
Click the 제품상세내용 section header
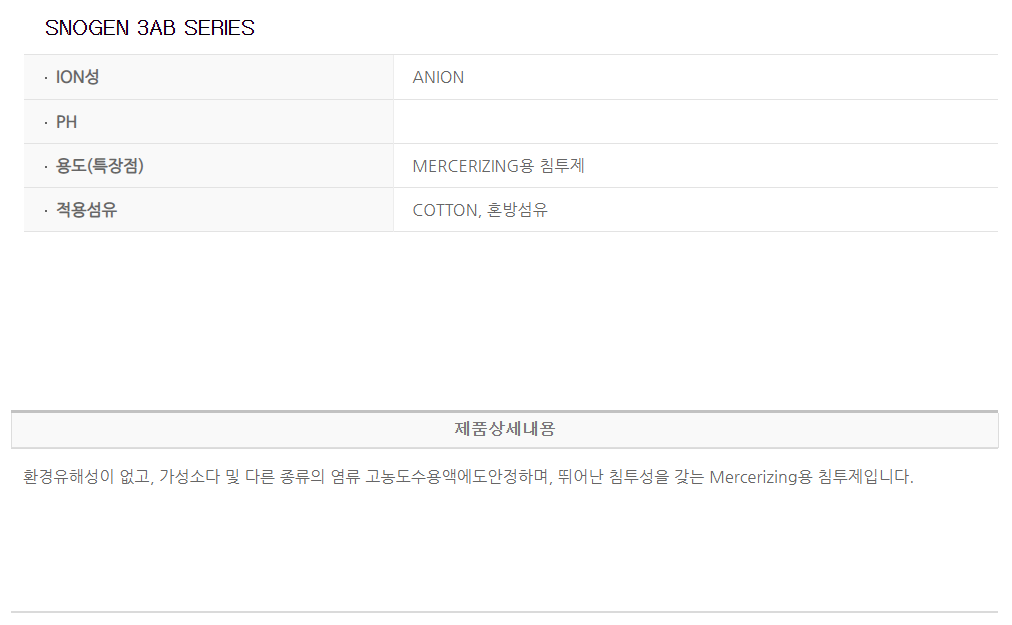pyautogui.click(x=505, y=429)
